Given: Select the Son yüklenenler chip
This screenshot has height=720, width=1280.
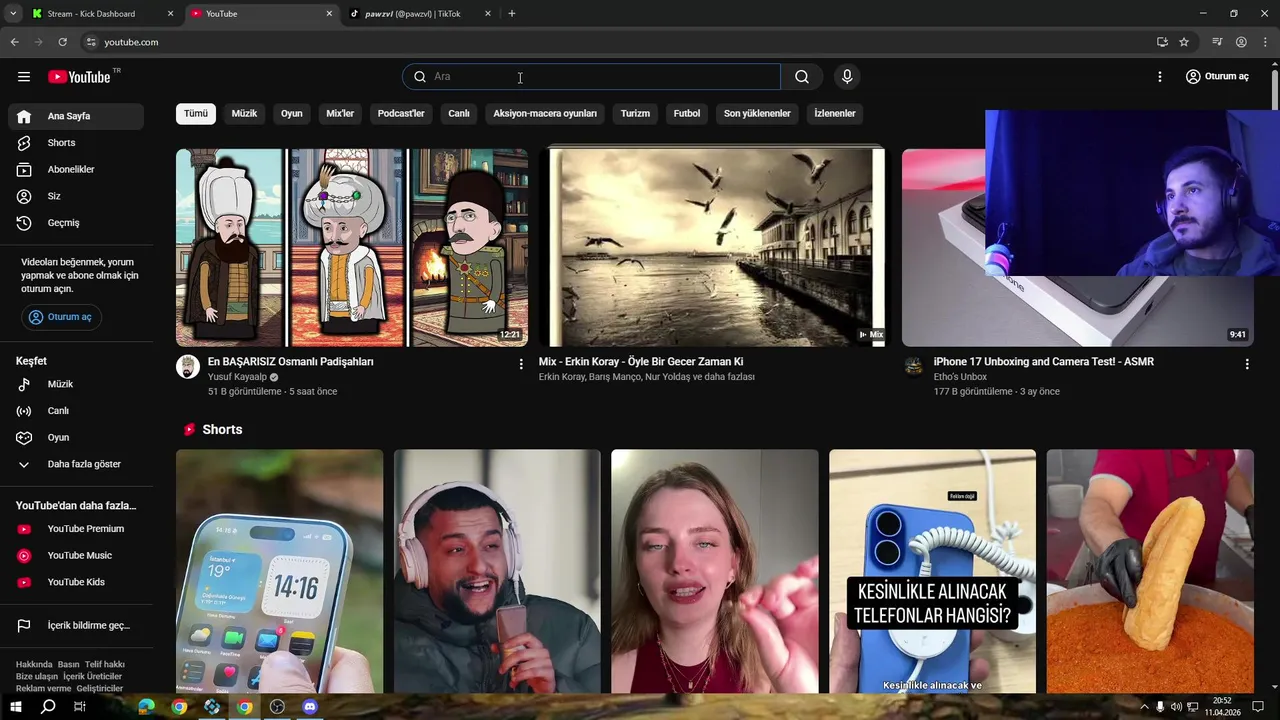Looking at the screenshot, I should (x=757, y=114).
